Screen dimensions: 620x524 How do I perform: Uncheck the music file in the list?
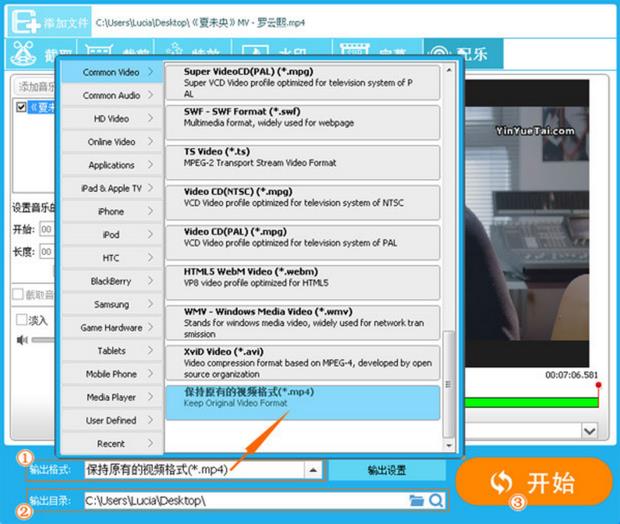[x=21, y=107]
